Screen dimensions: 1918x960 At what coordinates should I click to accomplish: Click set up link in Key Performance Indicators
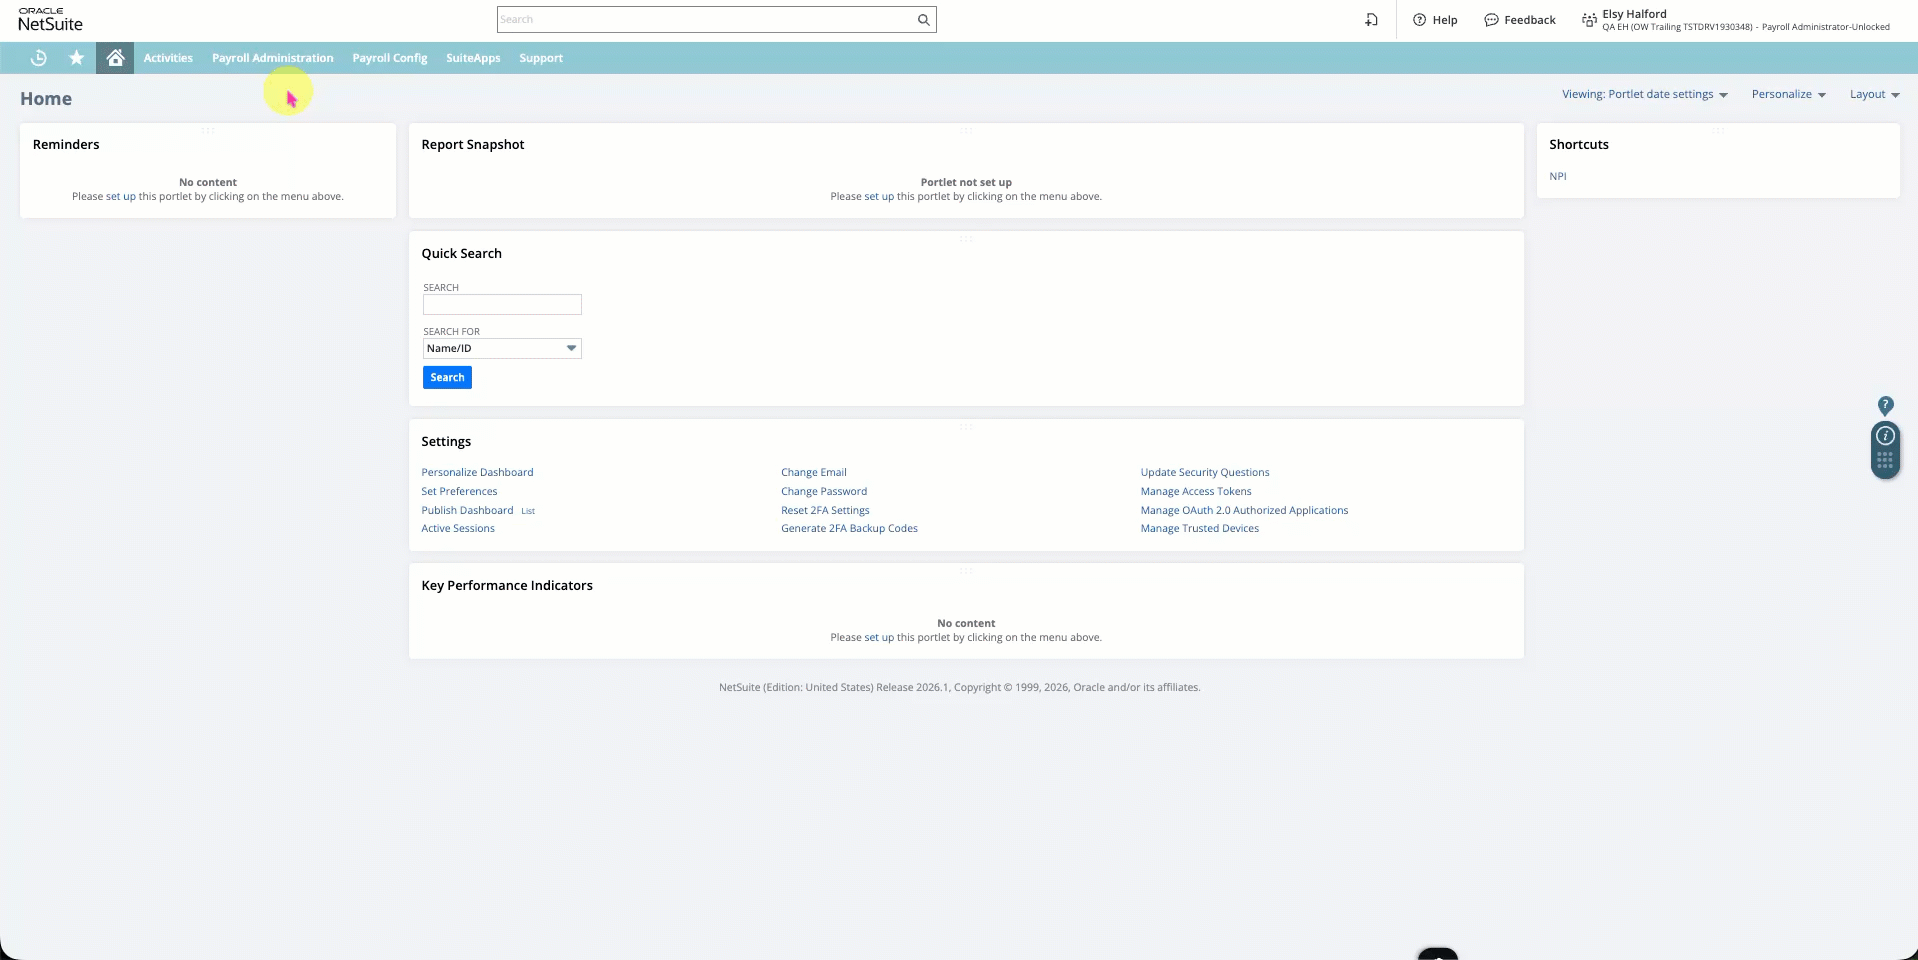click(879, 637)
